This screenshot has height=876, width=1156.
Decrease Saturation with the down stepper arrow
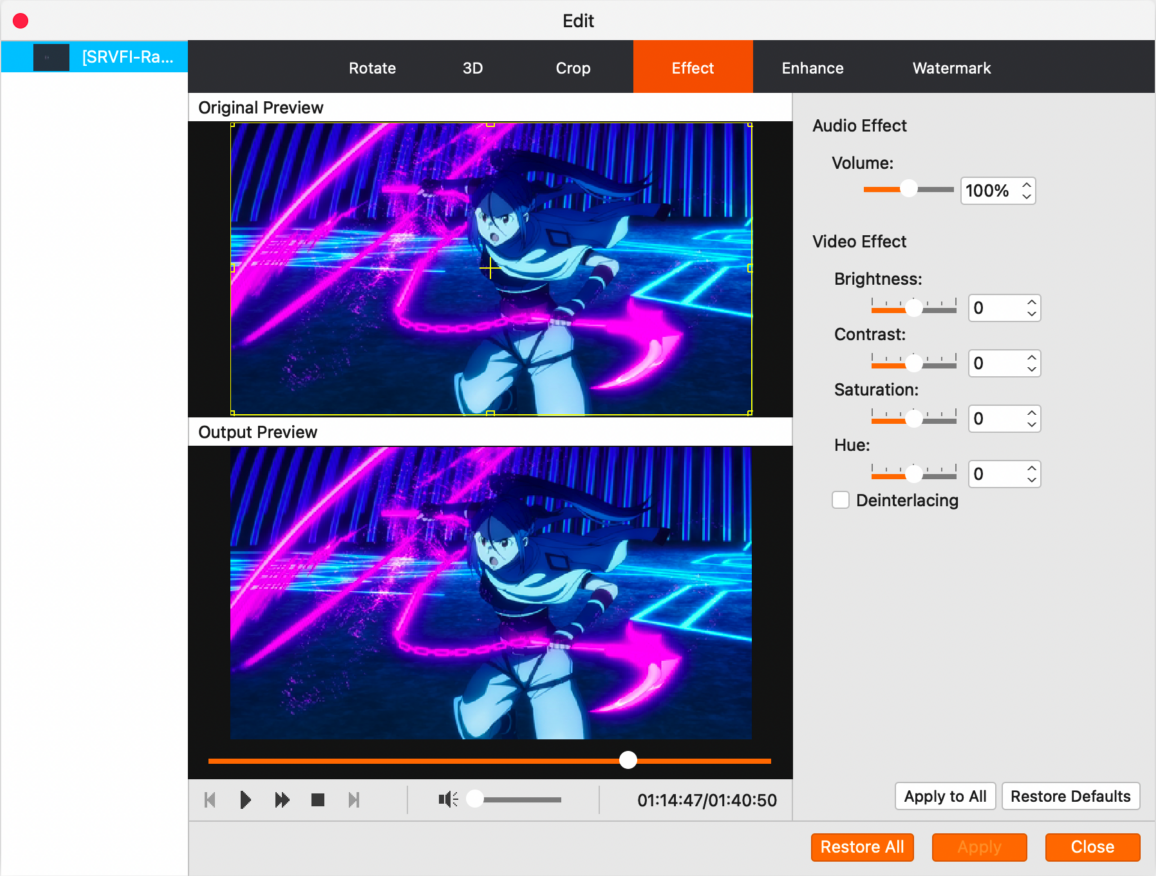tap(1031, 425)
